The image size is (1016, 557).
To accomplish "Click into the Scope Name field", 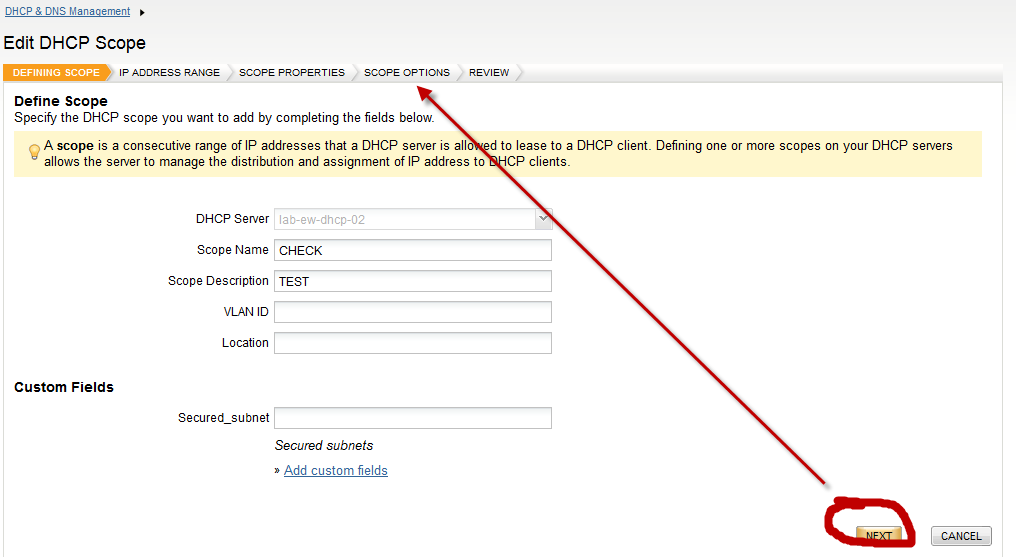I will (413, 250).
